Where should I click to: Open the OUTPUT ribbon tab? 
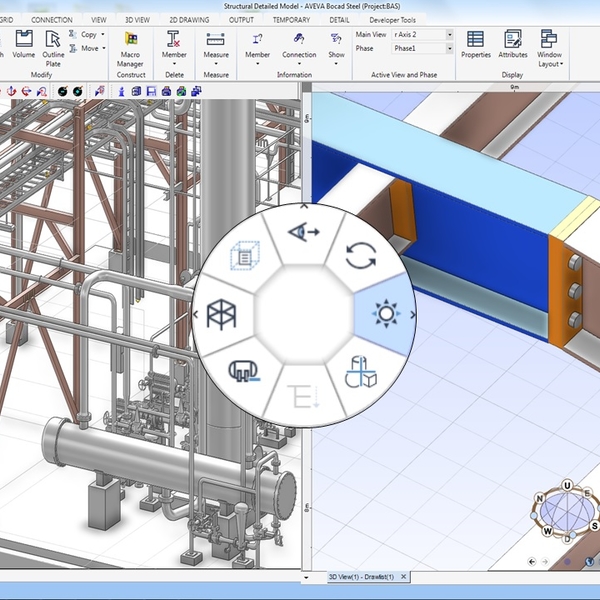click(241, 20)
